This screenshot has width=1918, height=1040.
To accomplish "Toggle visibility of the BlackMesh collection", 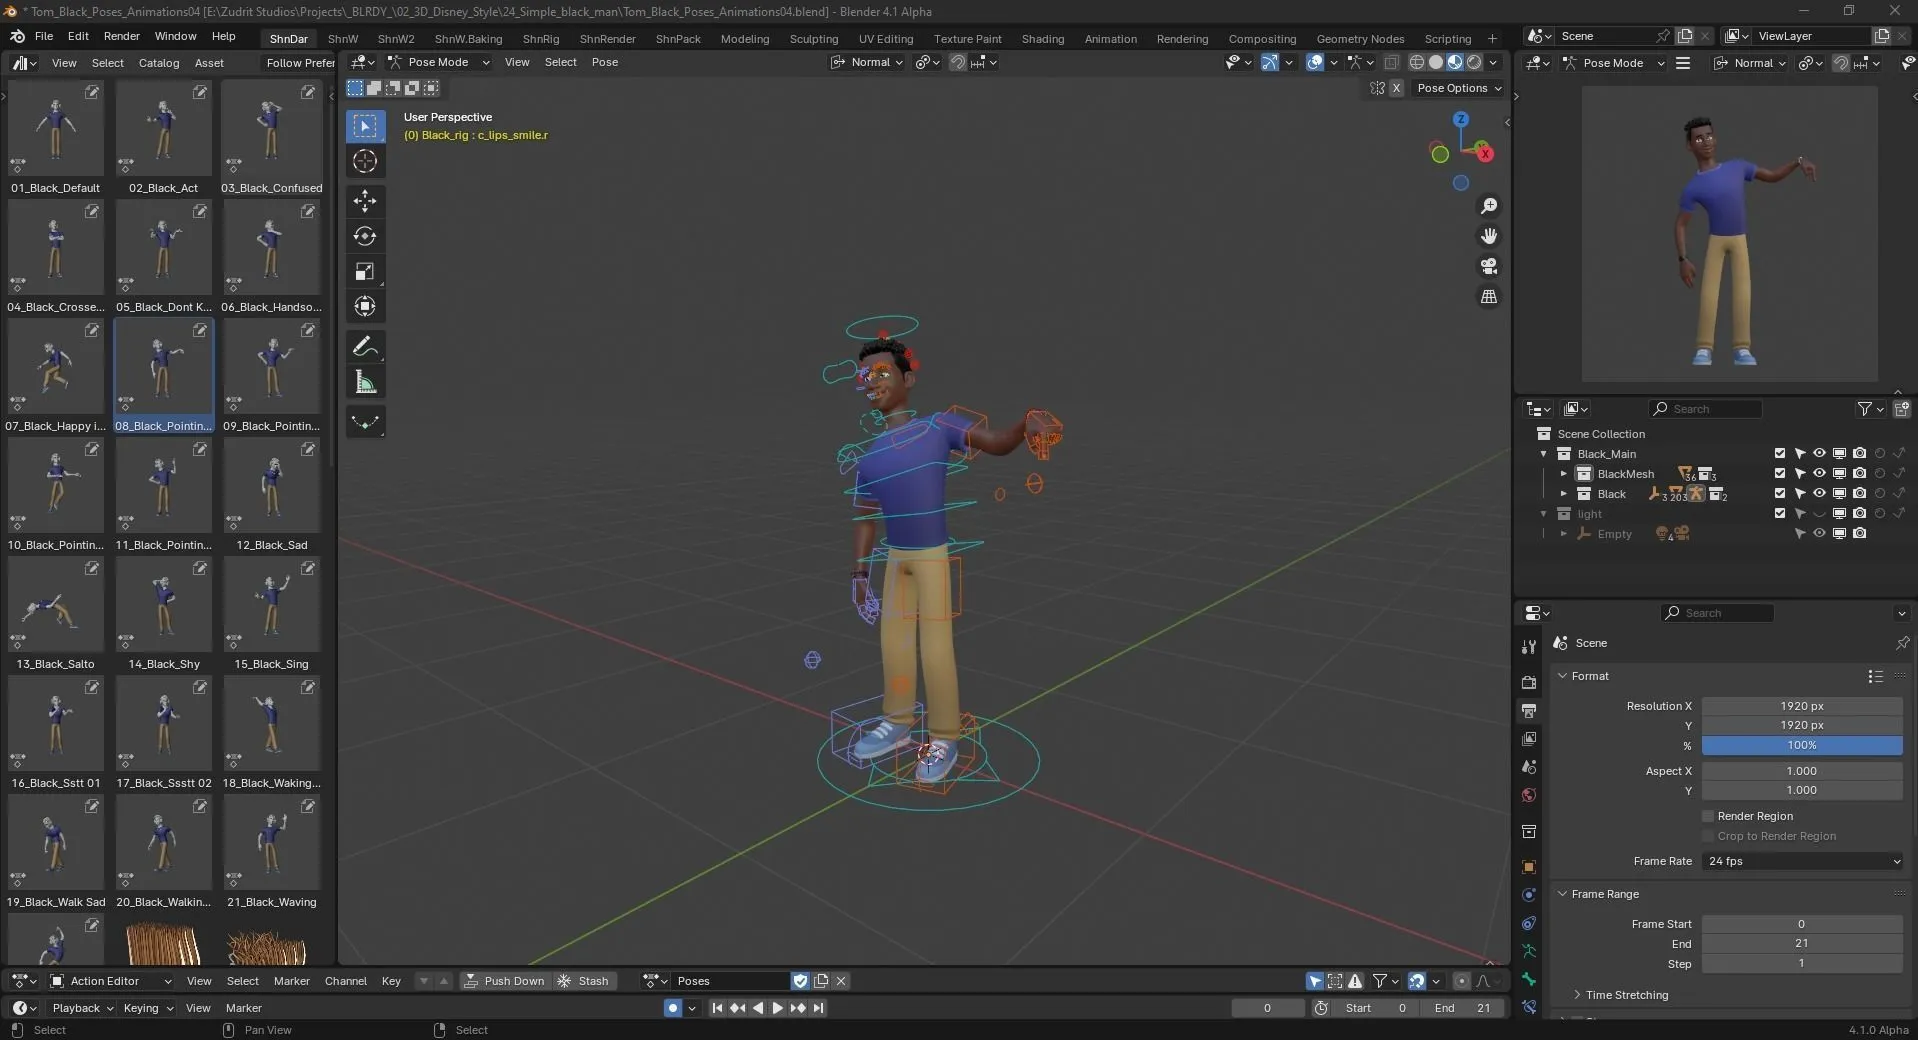I will 1819,473.
